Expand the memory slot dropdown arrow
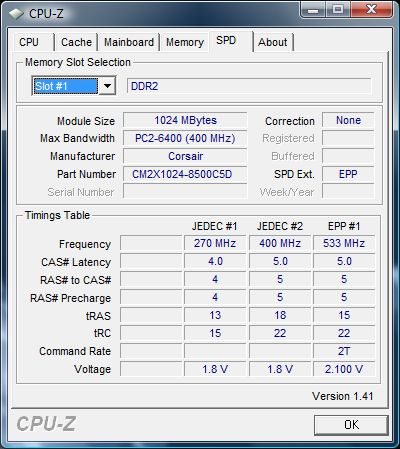Viewport: 400px width, 449px height. [107, 86]
